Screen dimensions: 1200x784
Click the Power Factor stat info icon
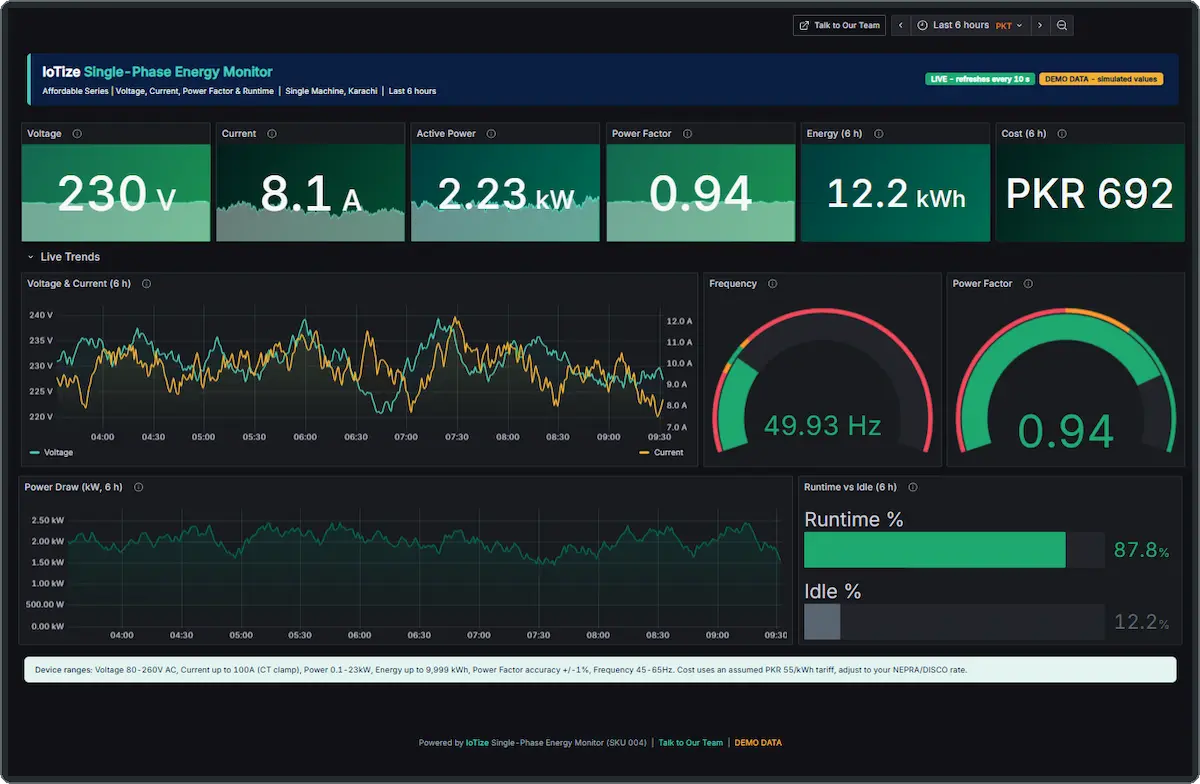pos(687,134)
